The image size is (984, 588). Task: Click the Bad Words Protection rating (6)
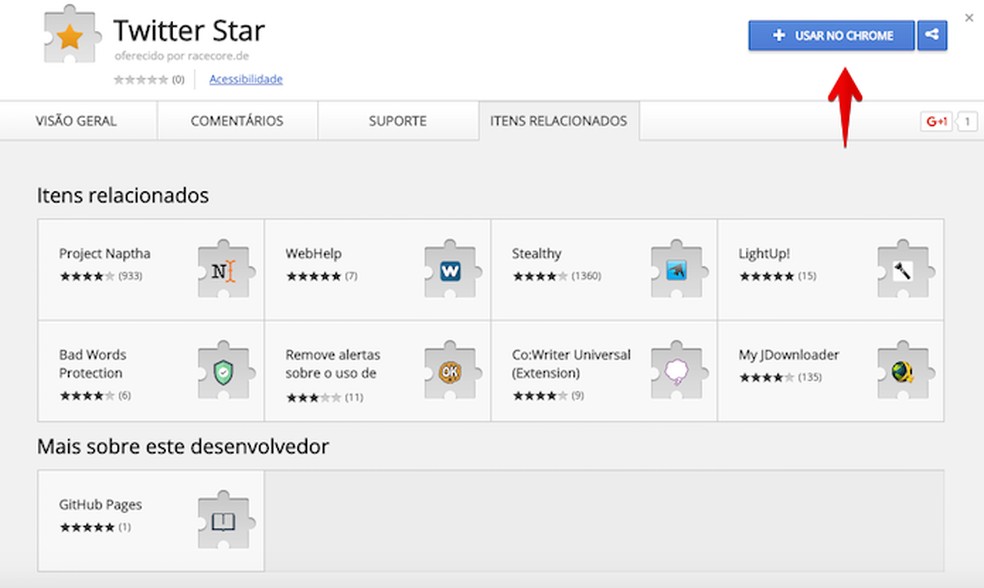coord(95,395)
